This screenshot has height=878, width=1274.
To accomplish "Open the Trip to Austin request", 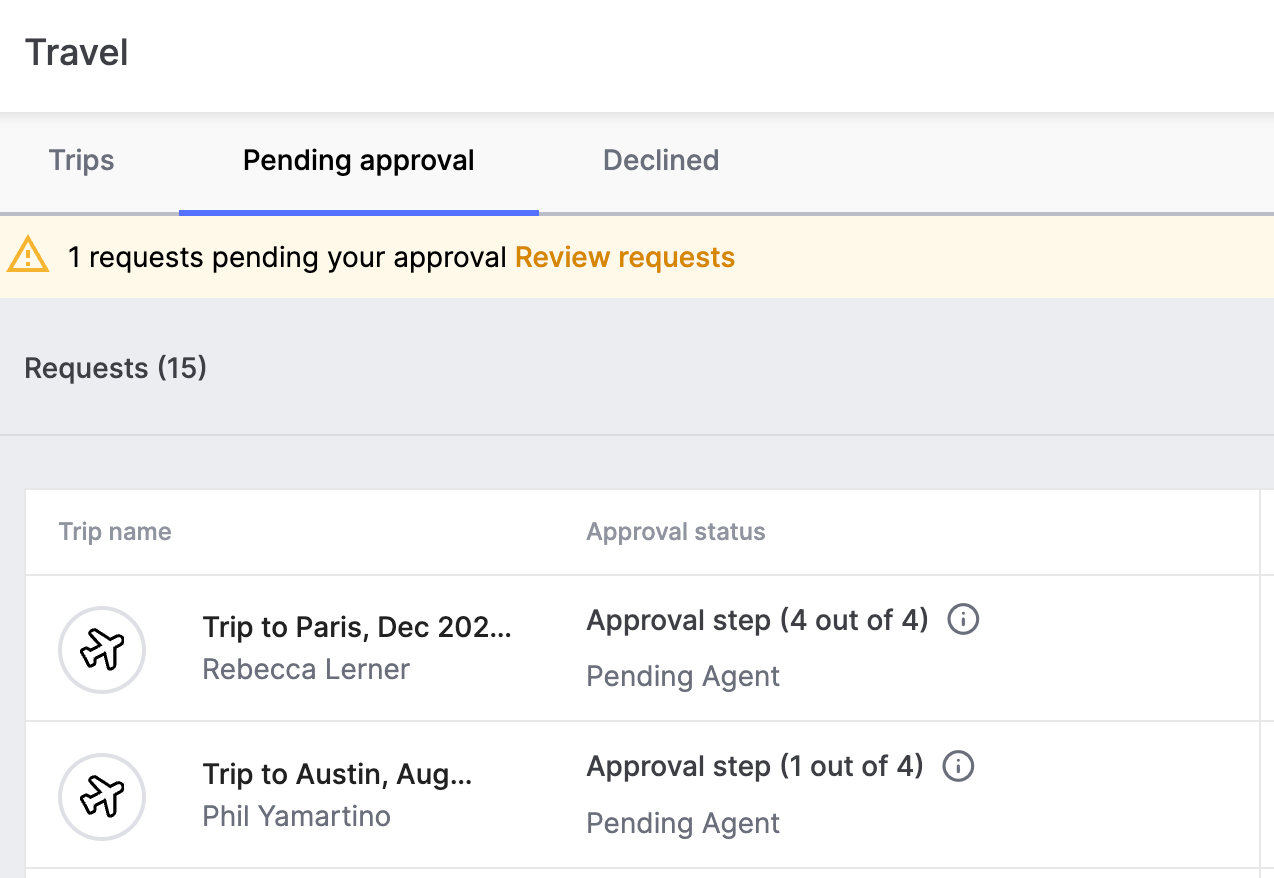I will tap(337, 775).
